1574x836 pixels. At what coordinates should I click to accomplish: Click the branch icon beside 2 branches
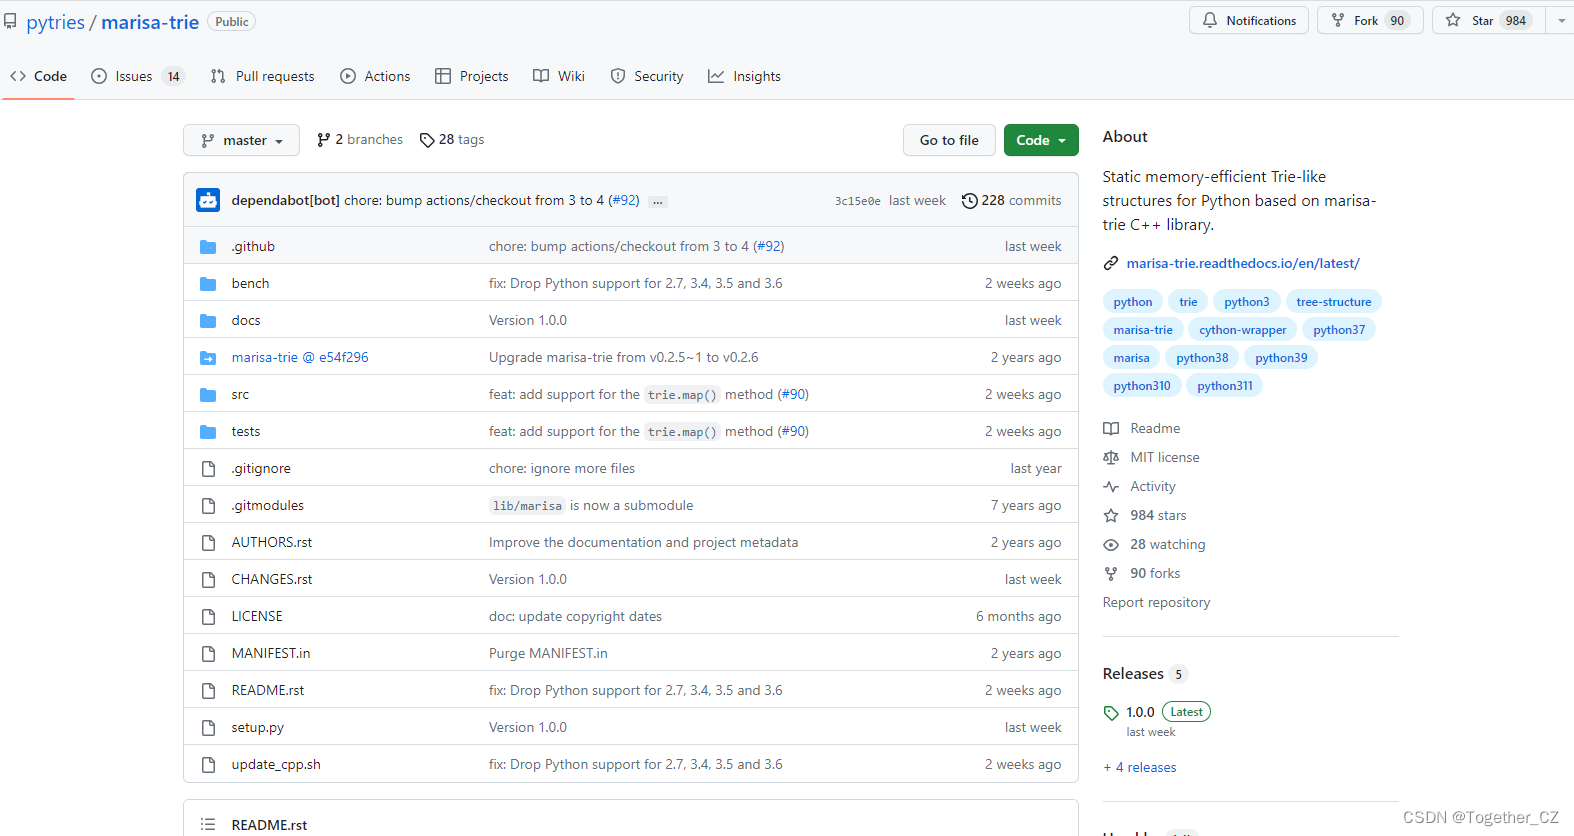tap(323, 140)
